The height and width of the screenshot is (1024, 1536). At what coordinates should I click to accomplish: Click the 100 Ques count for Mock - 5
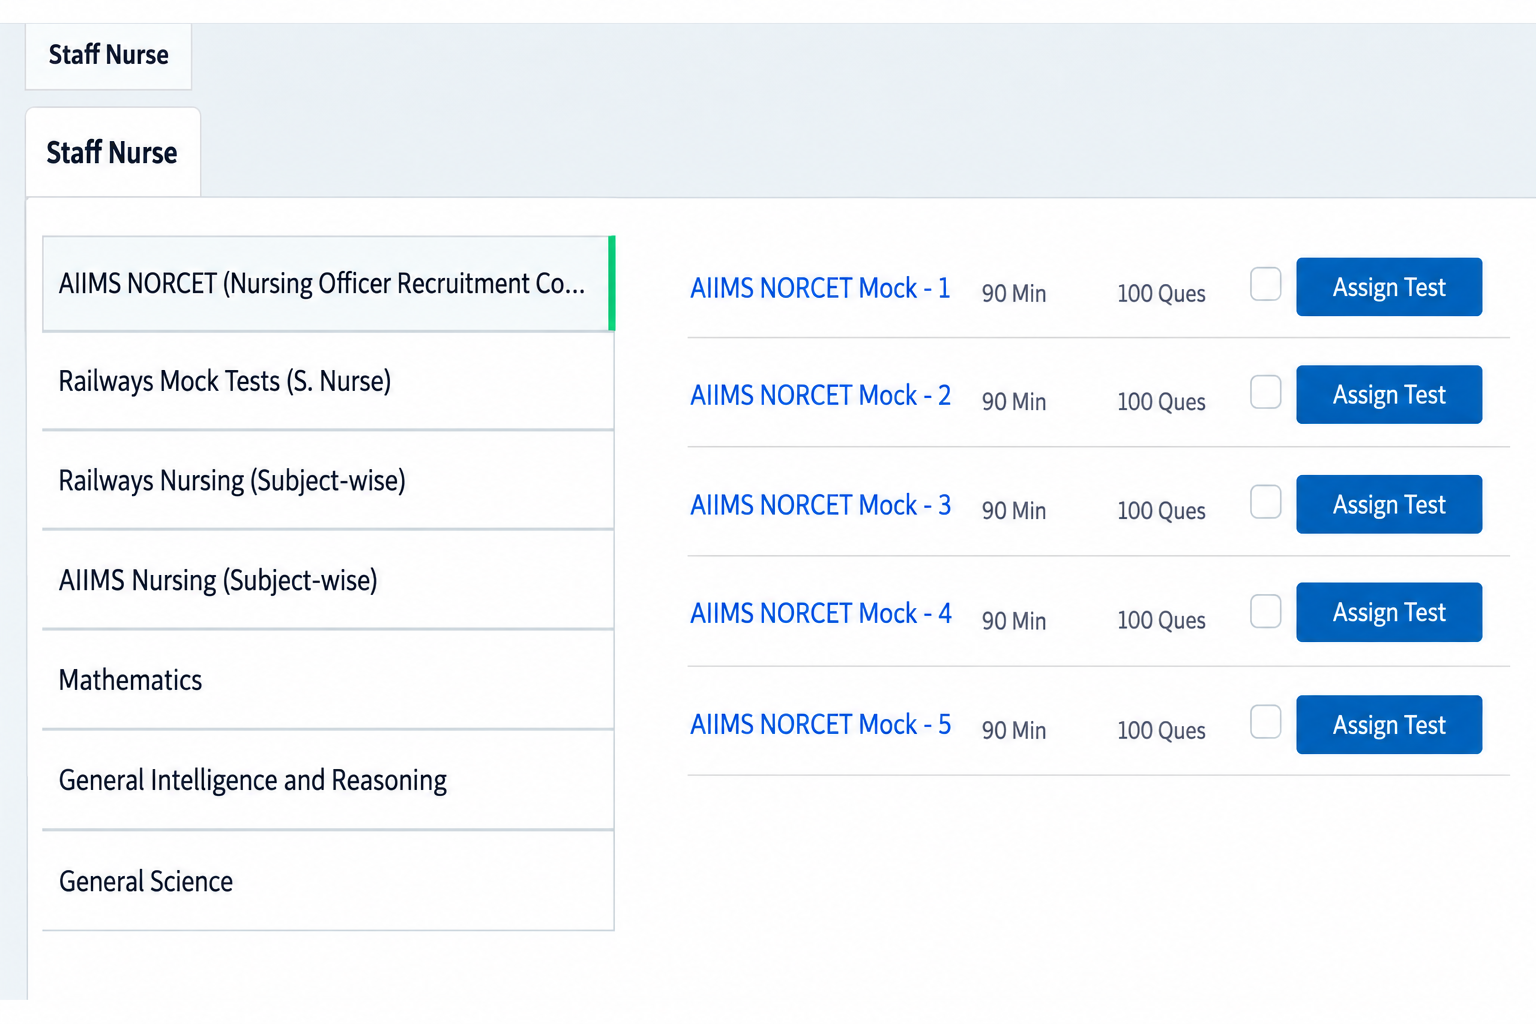tap(1161, 731)
